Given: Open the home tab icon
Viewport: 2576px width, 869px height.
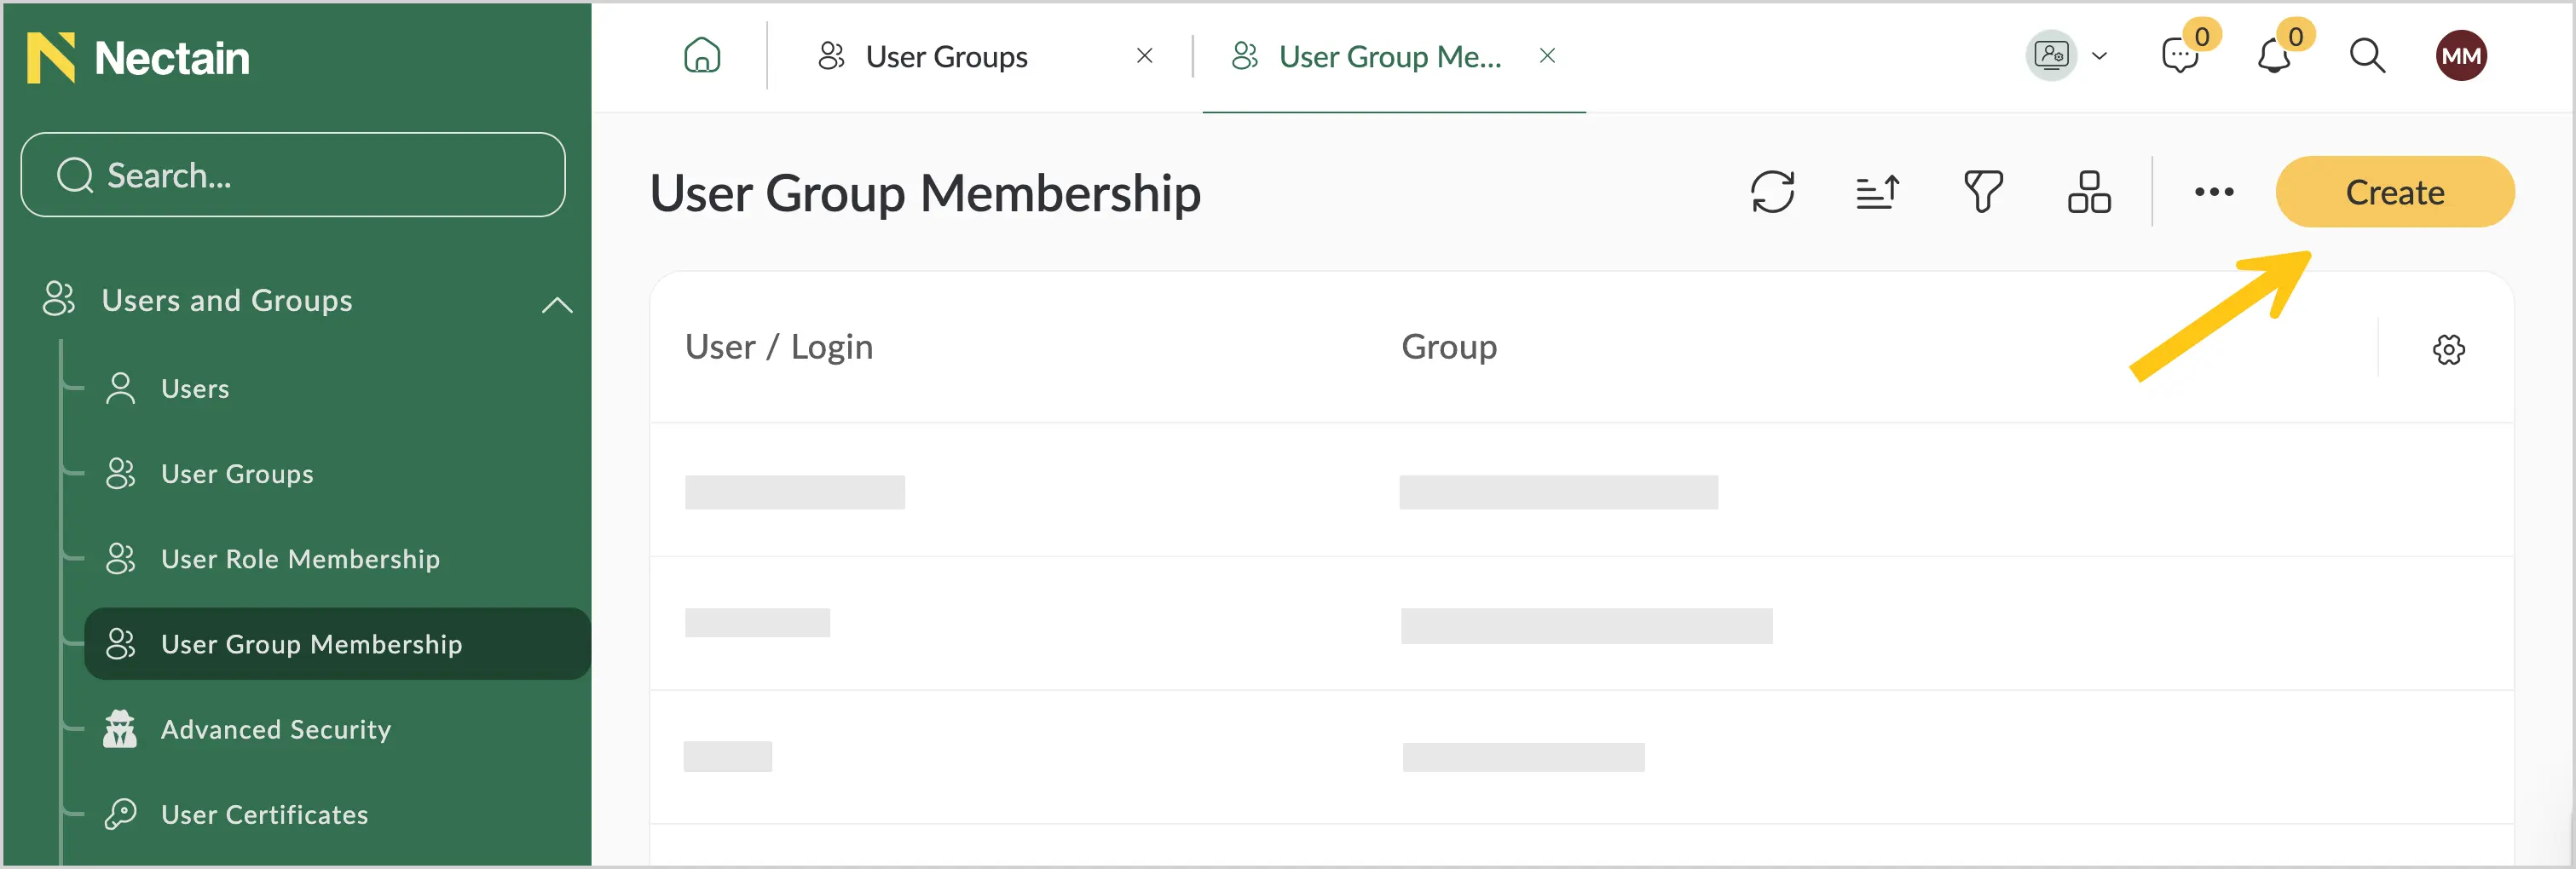Looking at the screenshot, I should (702, 55).
